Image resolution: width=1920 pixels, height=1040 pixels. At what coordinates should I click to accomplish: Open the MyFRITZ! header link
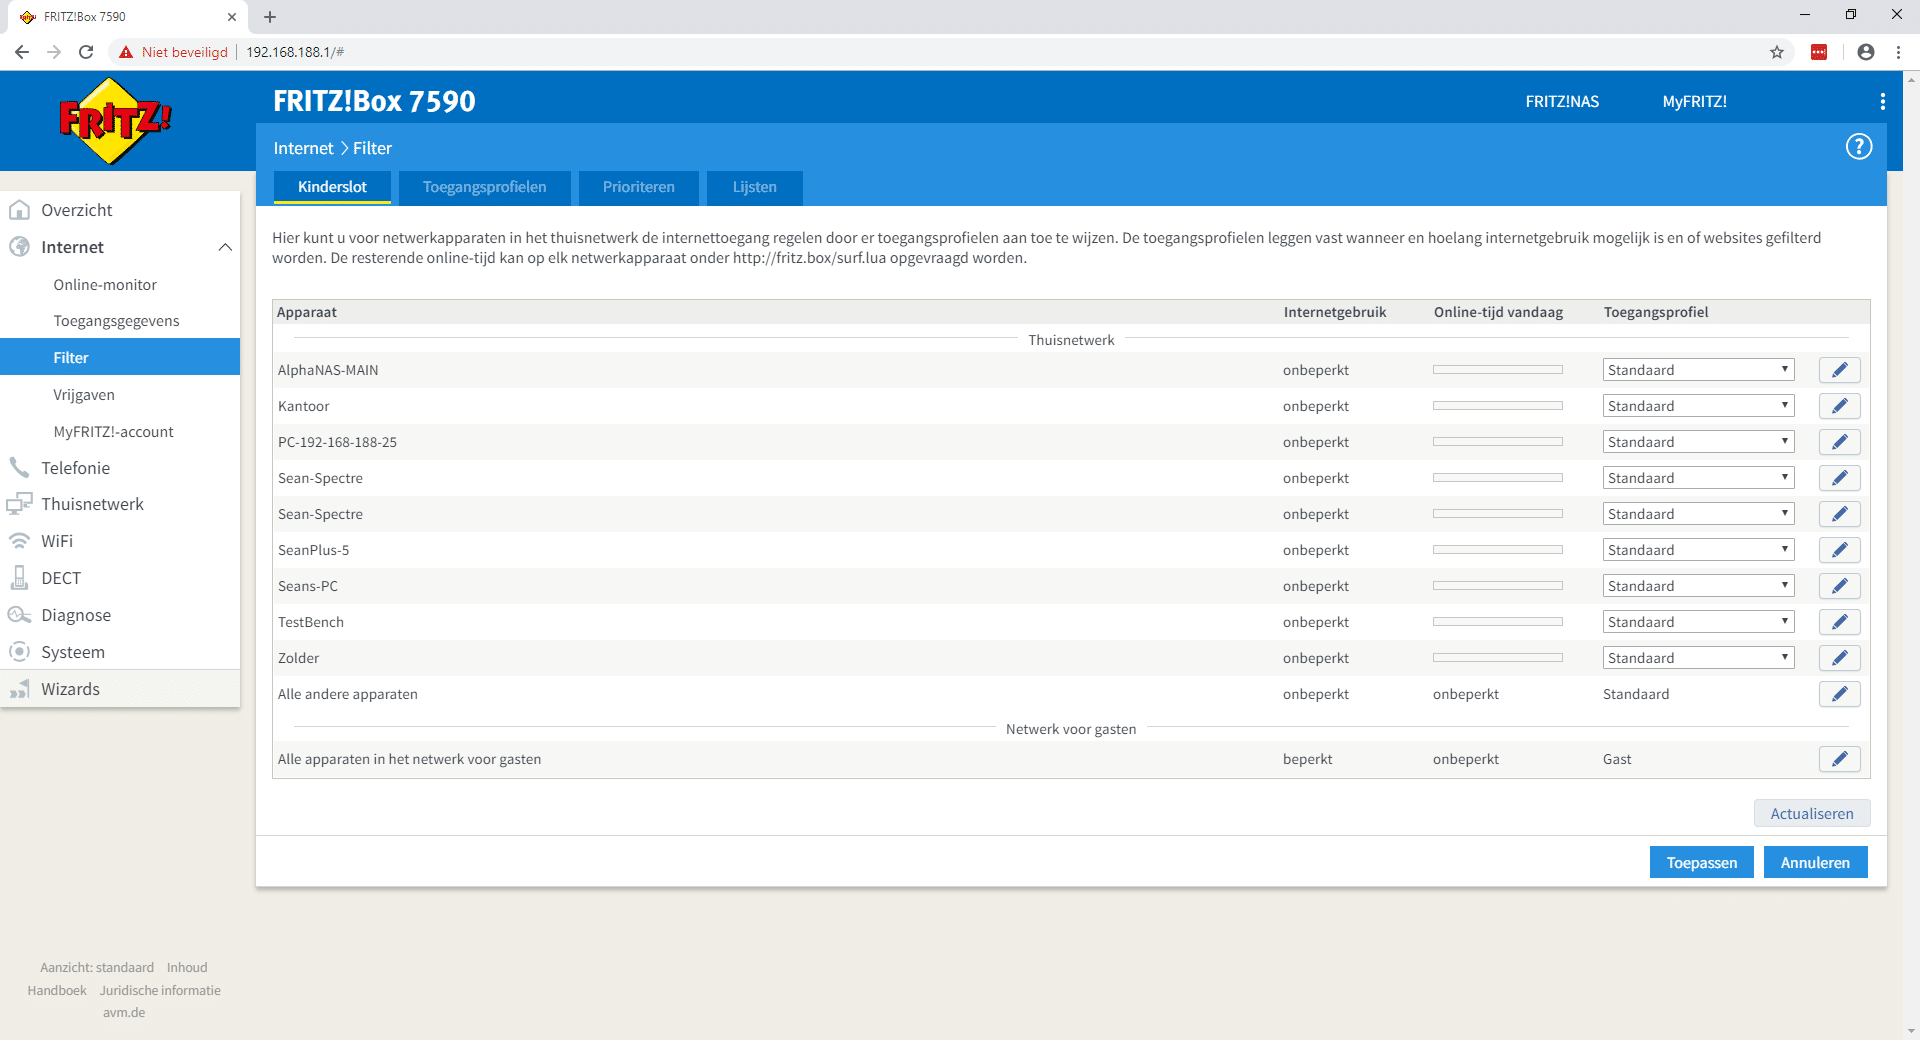(x=1694, y=101)
